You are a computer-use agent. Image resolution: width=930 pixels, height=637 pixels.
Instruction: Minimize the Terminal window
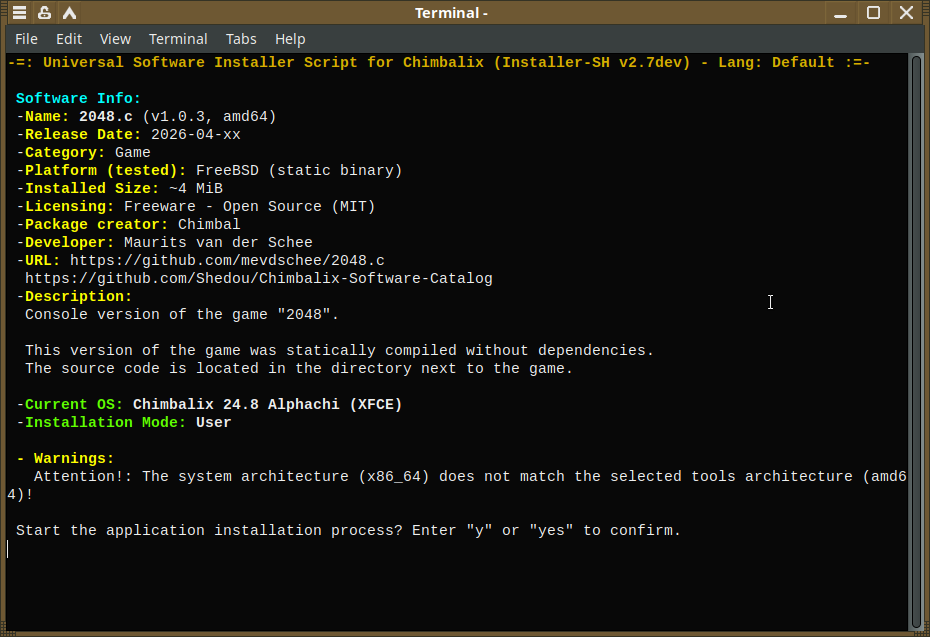tap(840, 13)
